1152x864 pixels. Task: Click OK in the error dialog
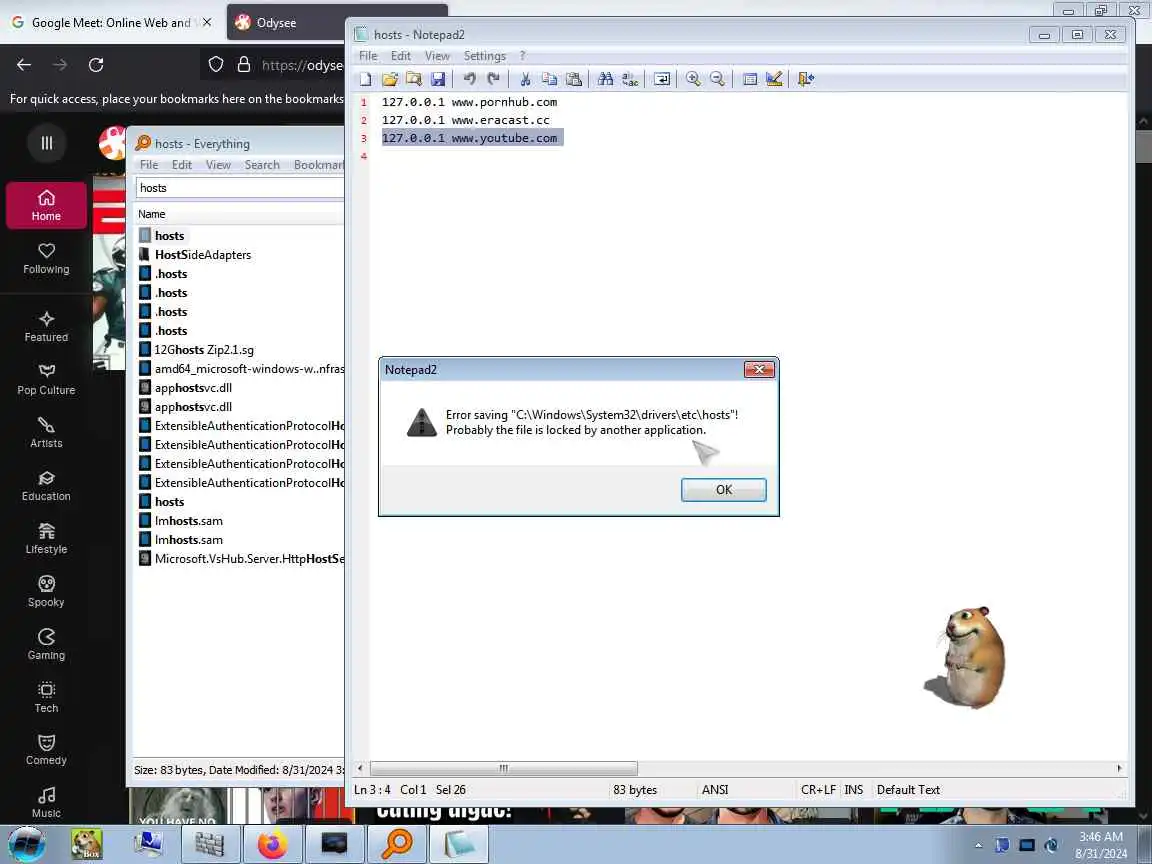[724, 490]
